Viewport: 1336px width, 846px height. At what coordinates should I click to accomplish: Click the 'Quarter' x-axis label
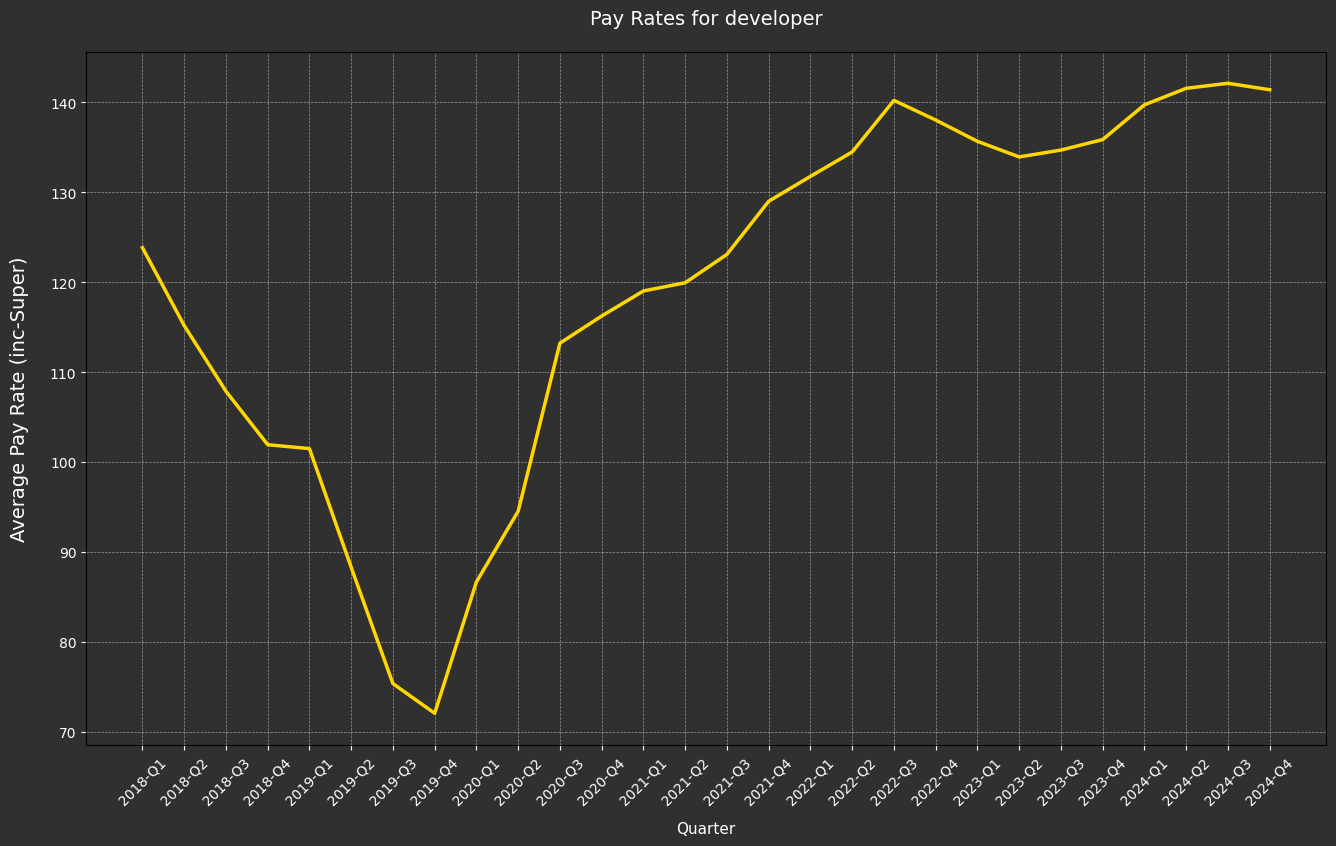click(x=705, y=829)
